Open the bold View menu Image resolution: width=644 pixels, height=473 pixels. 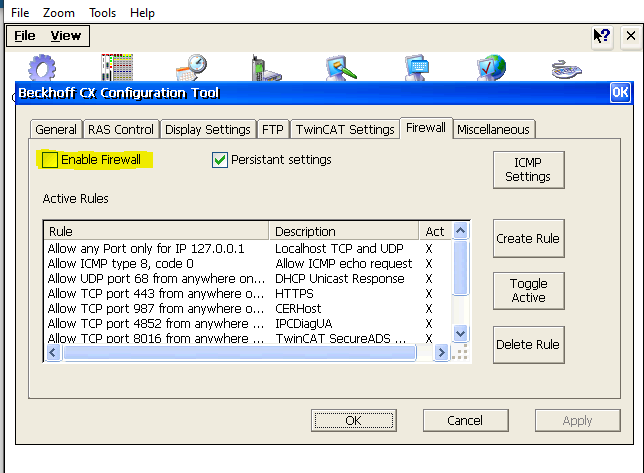pyautogui.click(x=66, y=36)
